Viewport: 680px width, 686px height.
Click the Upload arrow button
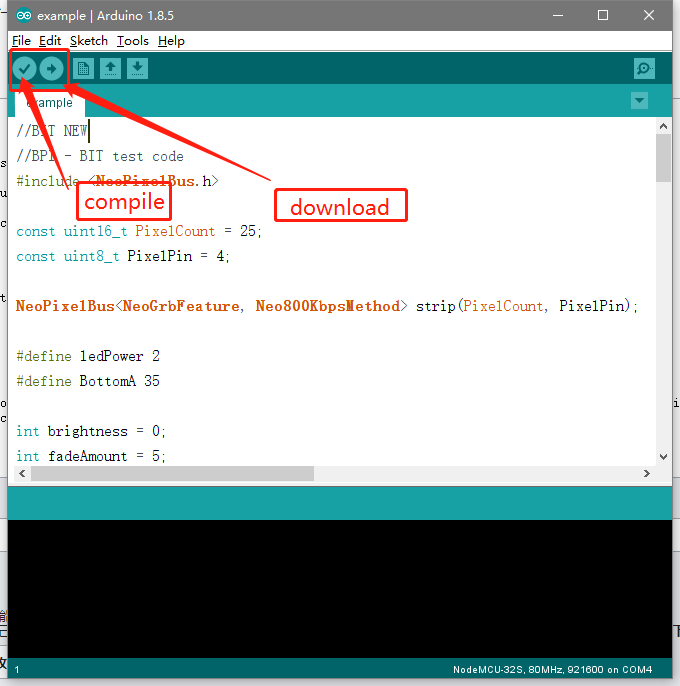[52, 69]
